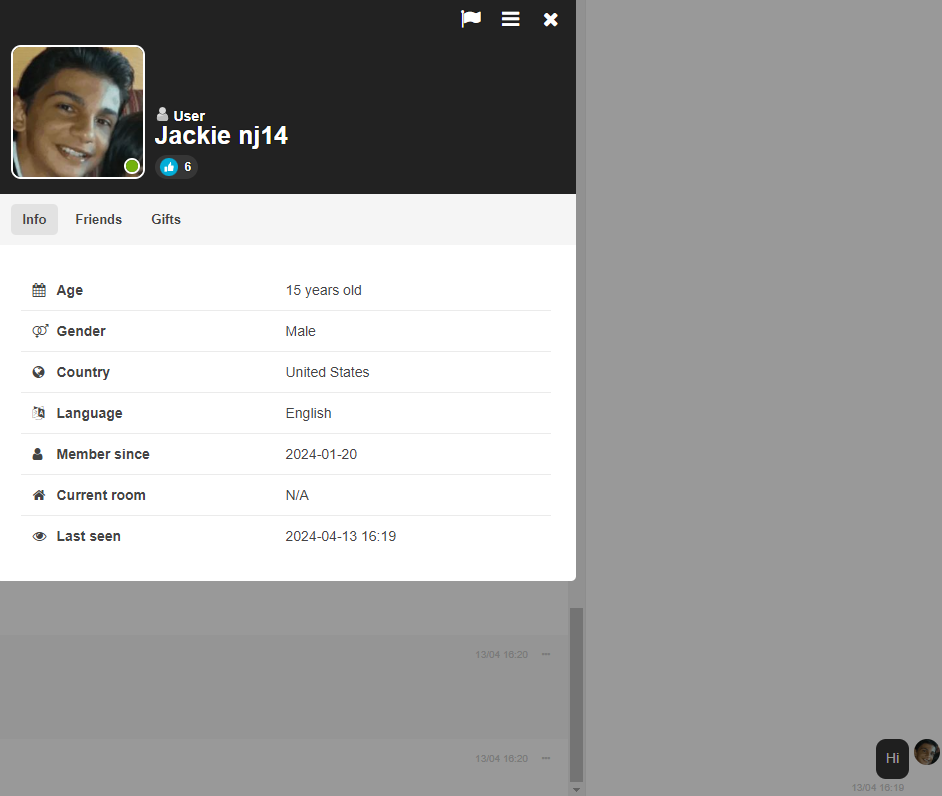The image size is (942, 796).
Task: Click the eye icon beside Last seen
Action: click(39, 536)
